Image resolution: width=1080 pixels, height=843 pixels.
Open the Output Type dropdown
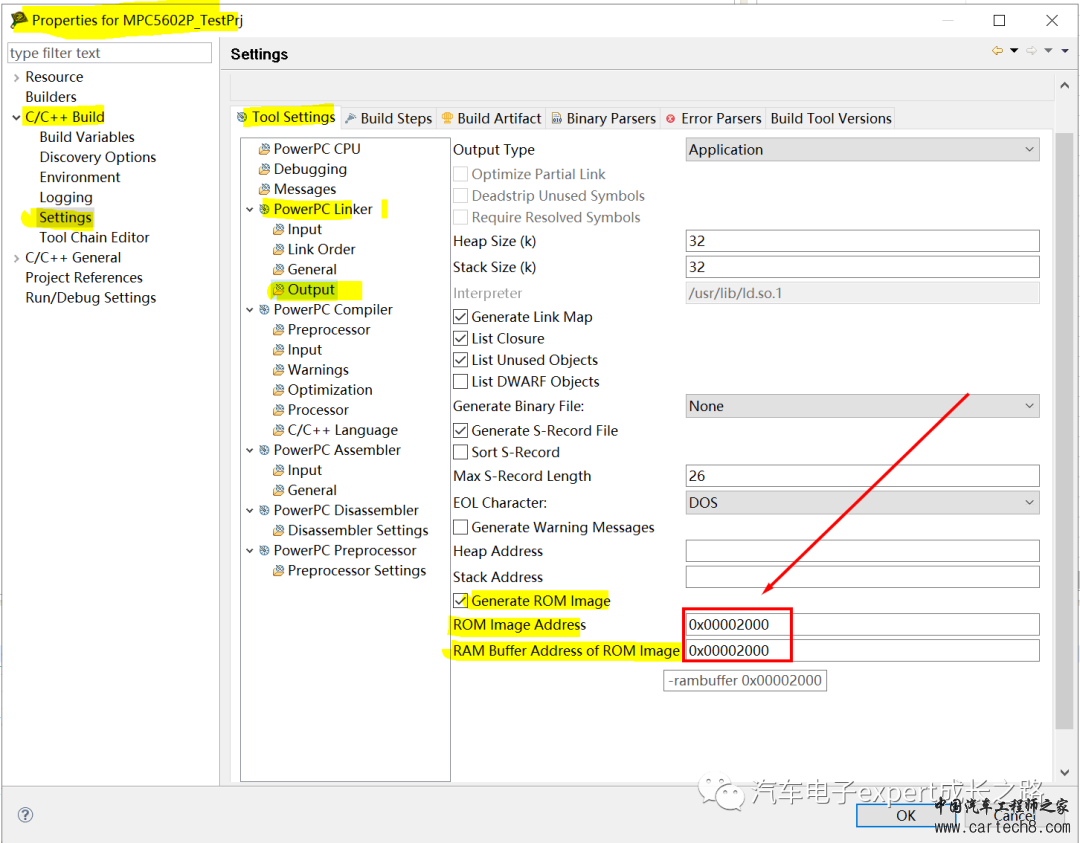[x=862, y=149]
